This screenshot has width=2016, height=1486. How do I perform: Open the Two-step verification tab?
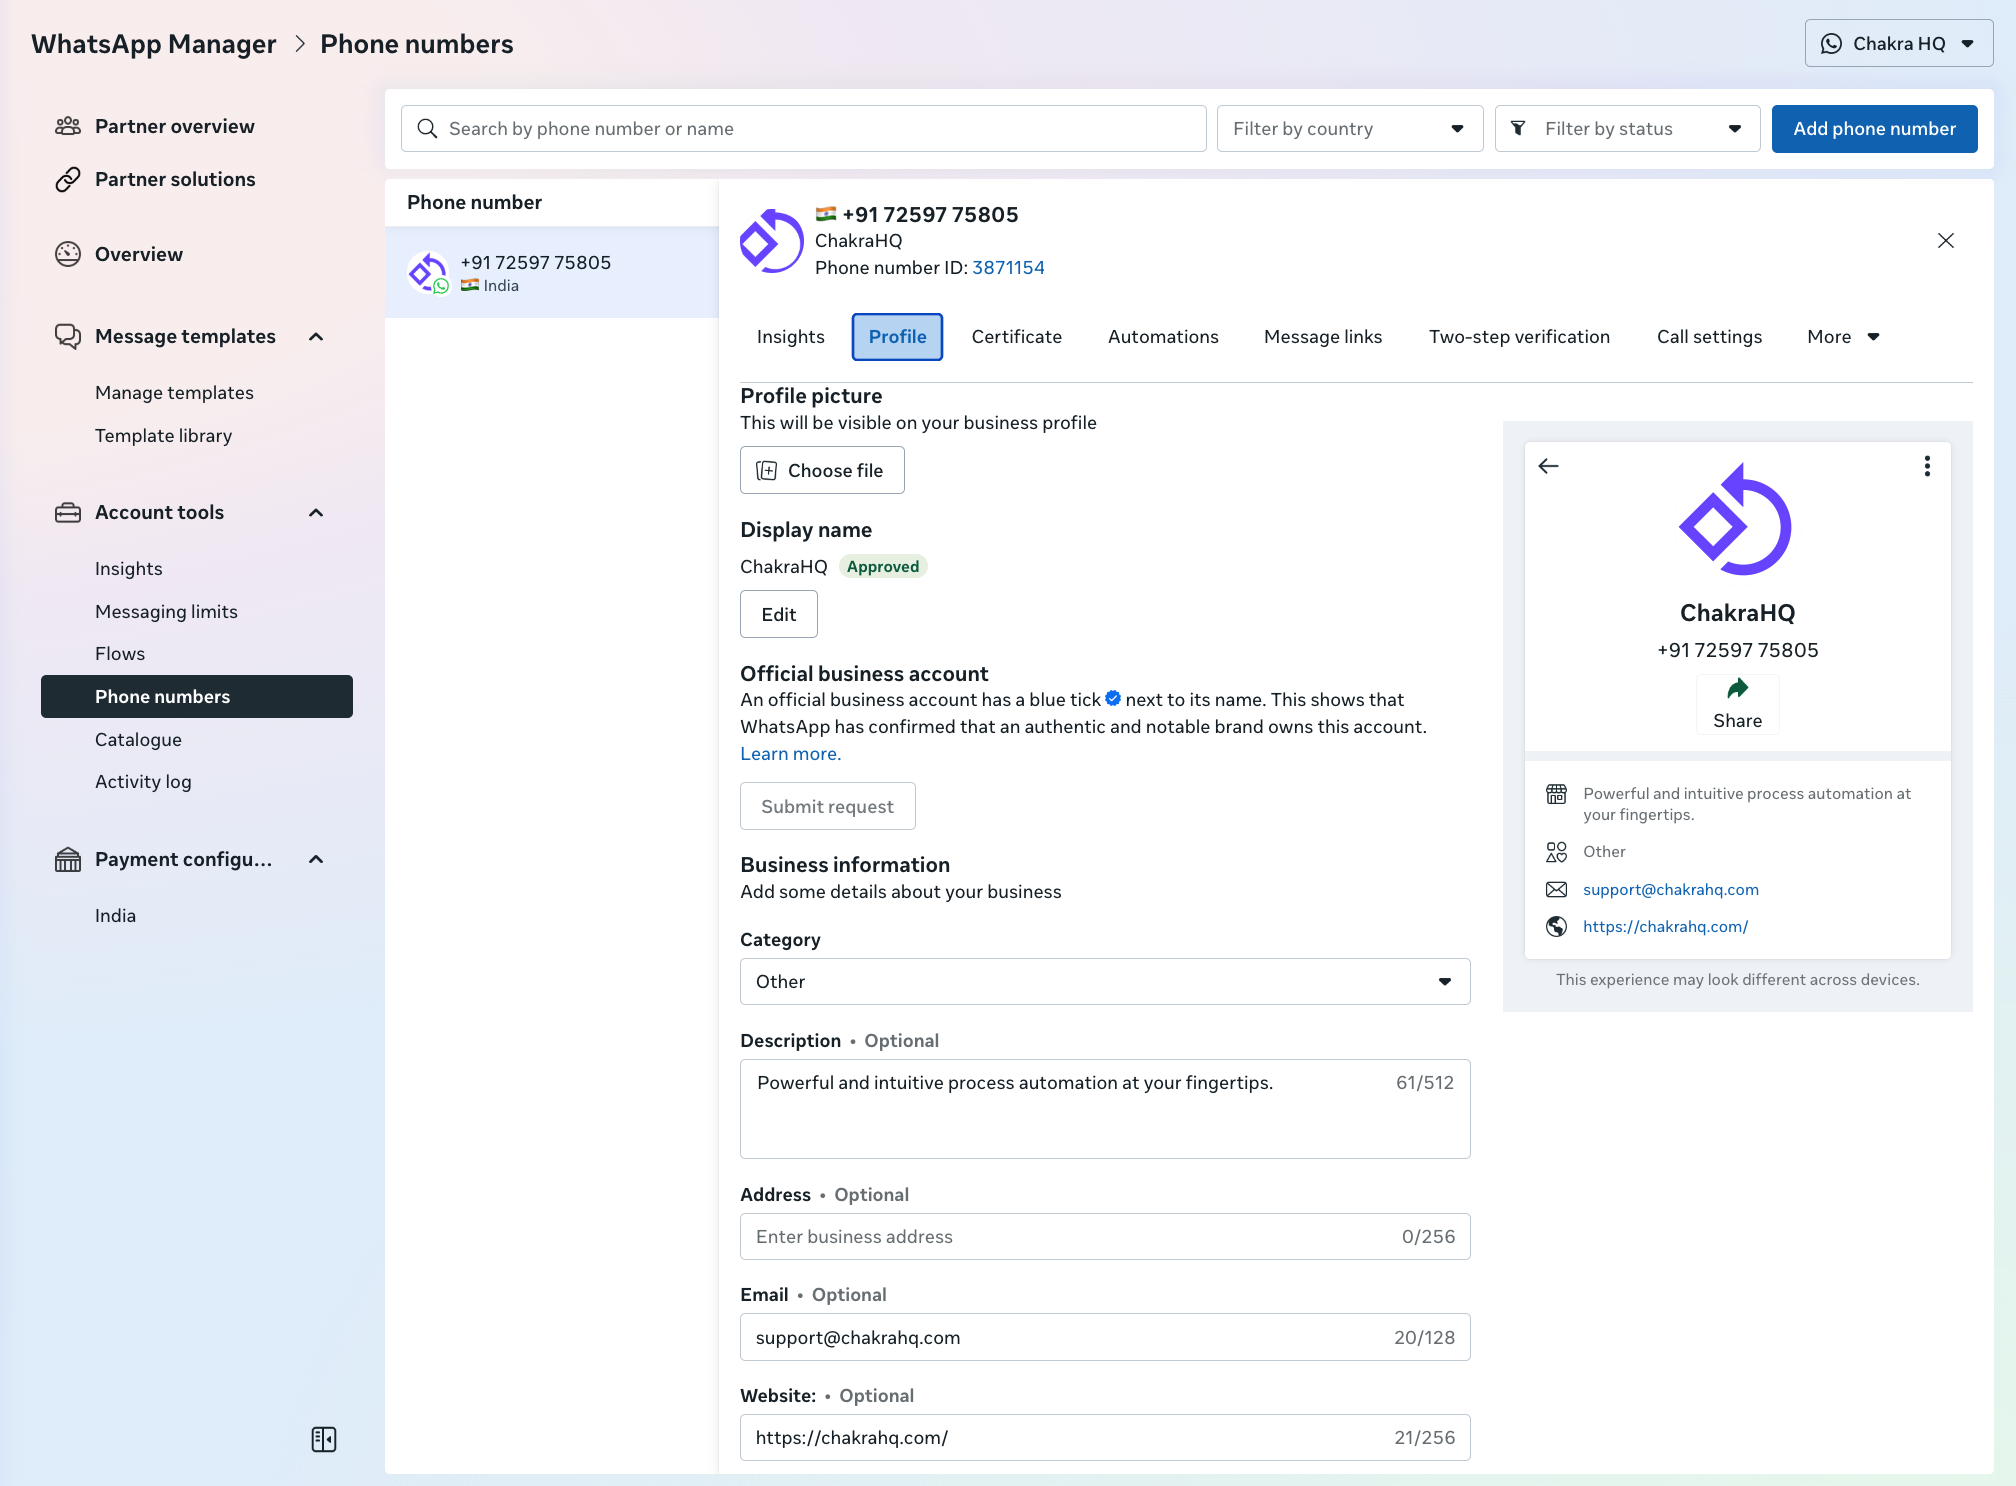tap(1519, 337)
